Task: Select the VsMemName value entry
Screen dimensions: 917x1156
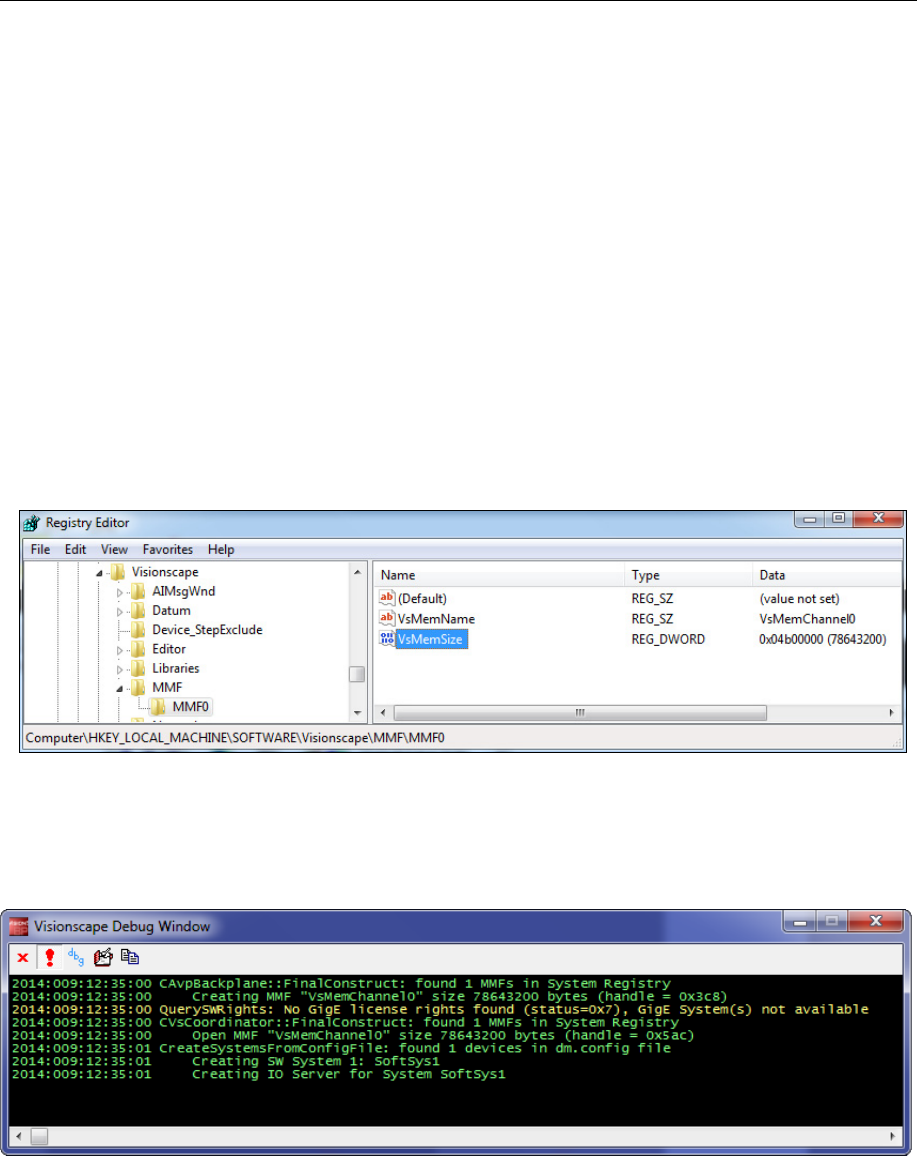Action: [x=436, y=619]
